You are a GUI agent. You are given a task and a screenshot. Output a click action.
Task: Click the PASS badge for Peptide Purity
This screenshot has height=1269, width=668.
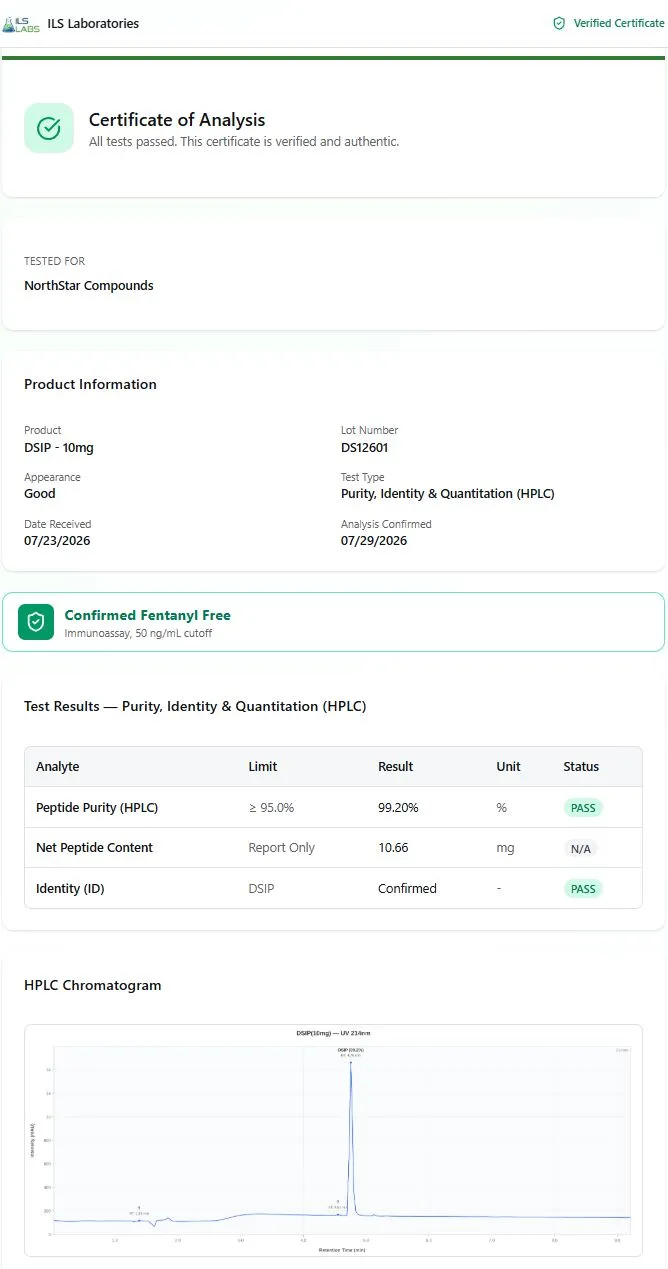click(x=583, y=808)
